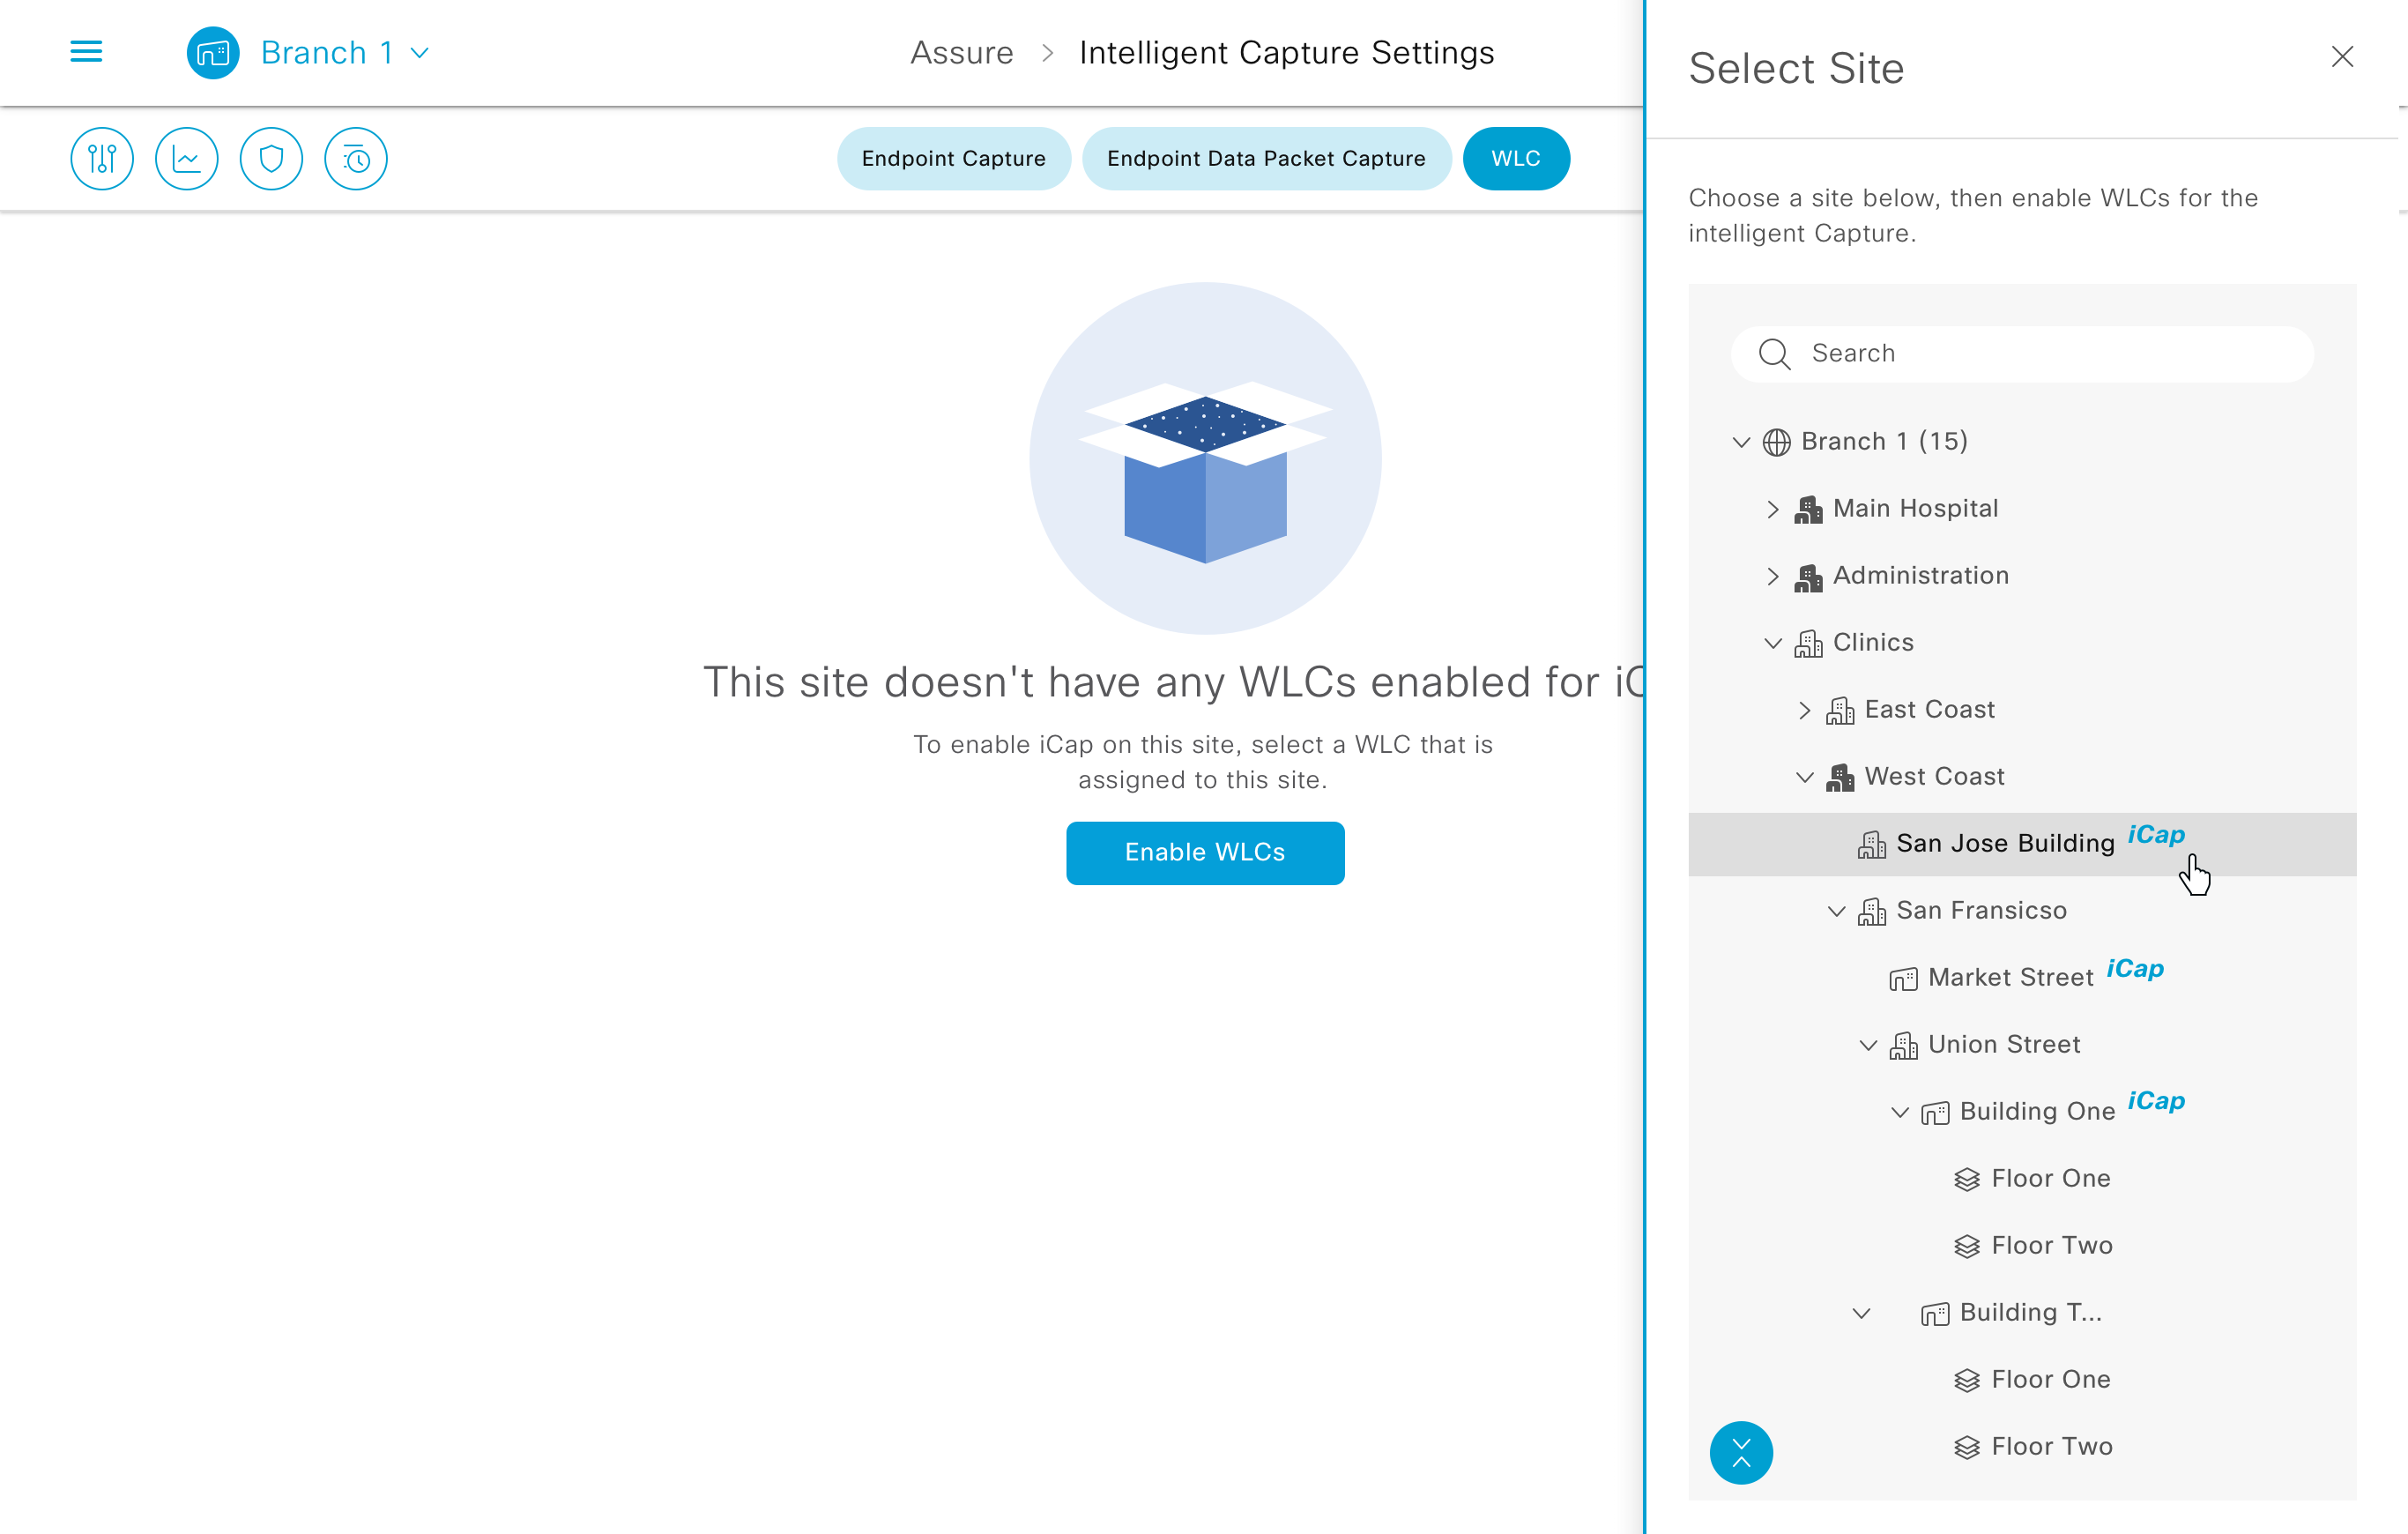Click Floor One layers icon under Building T...
2408x1534 pixels.
coord(1967,1380)
